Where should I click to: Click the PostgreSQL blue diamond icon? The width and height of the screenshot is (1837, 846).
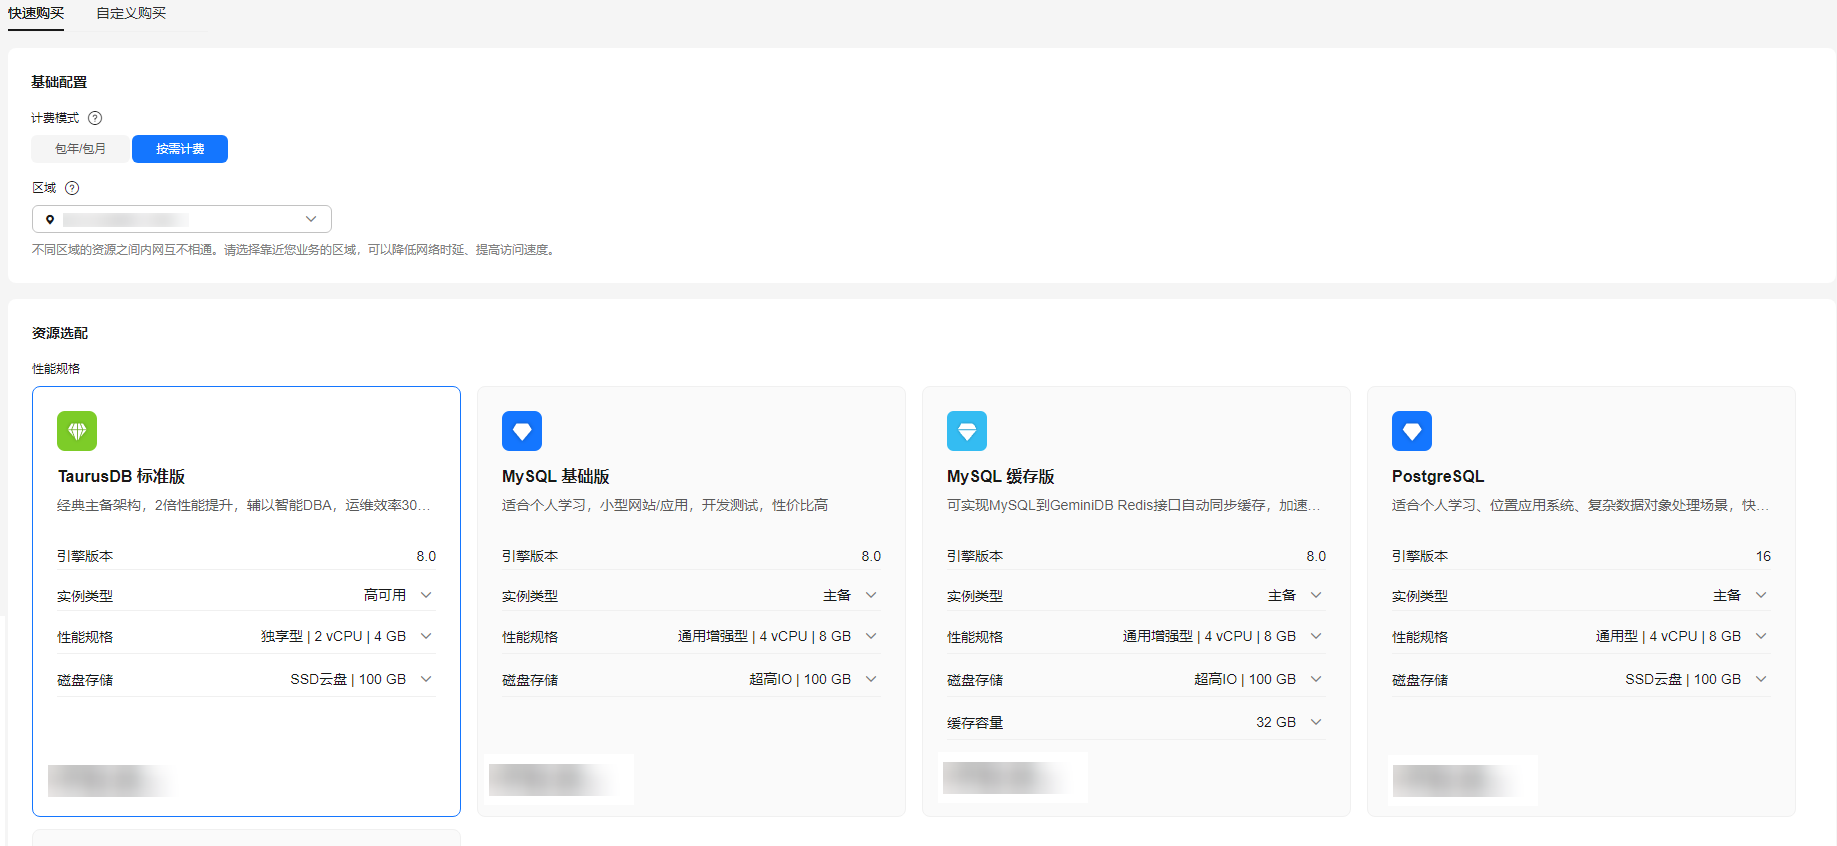(x=1412, y=431)
